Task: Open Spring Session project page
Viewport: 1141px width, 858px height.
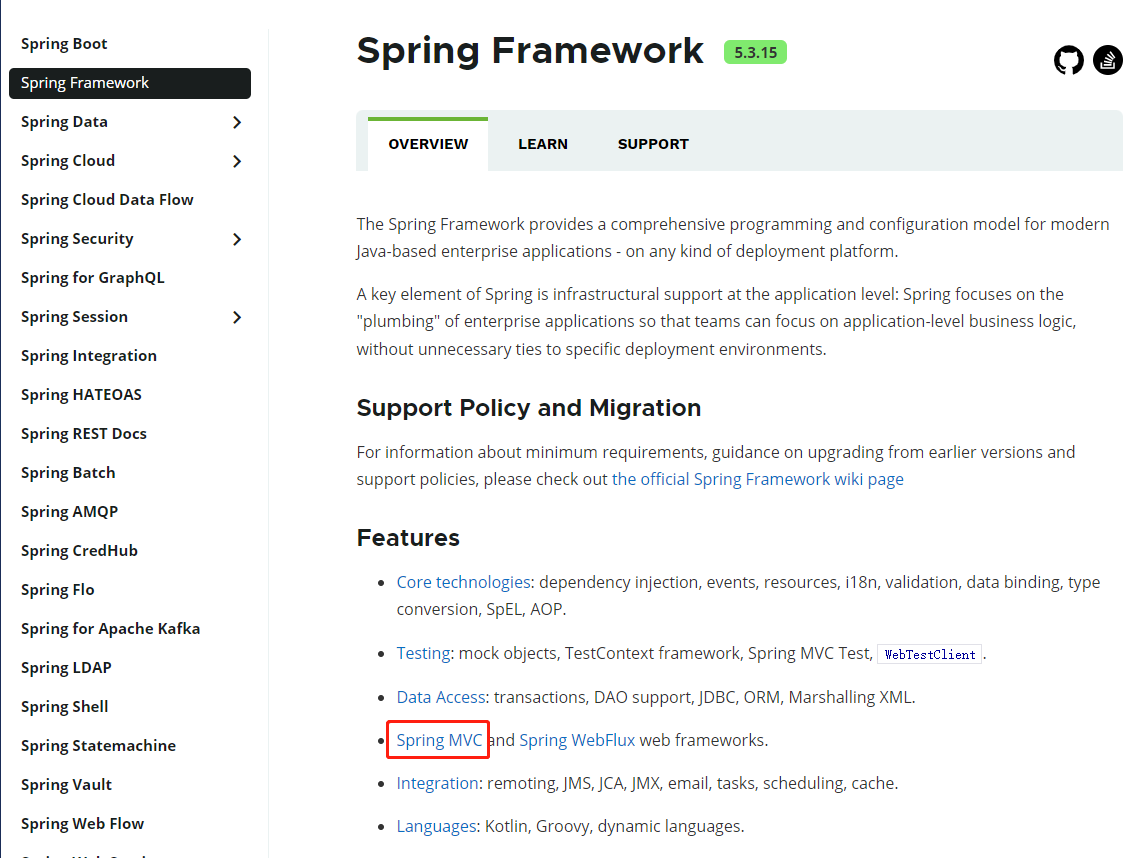Action: tap(74, 317)
